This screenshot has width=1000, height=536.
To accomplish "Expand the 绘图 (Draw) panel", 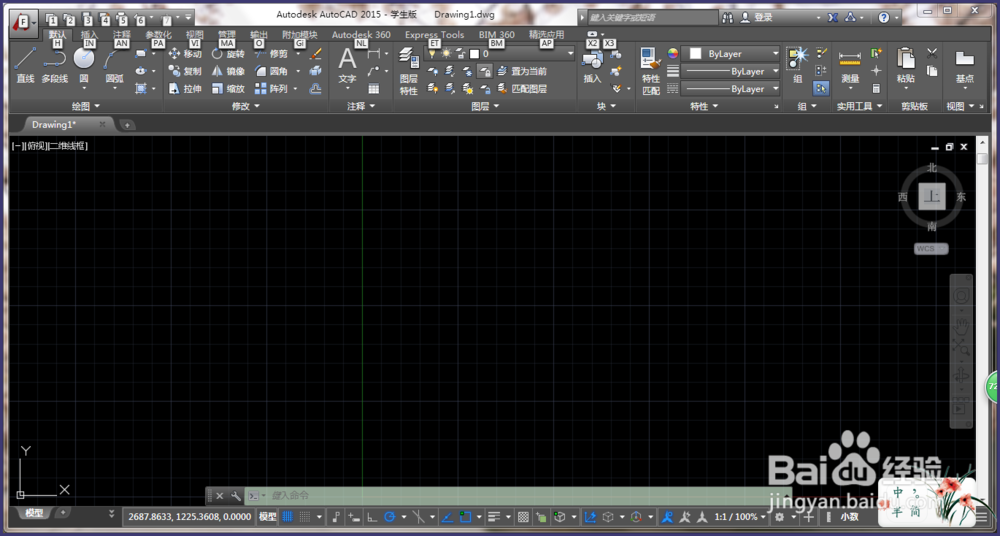I will 86,107.
